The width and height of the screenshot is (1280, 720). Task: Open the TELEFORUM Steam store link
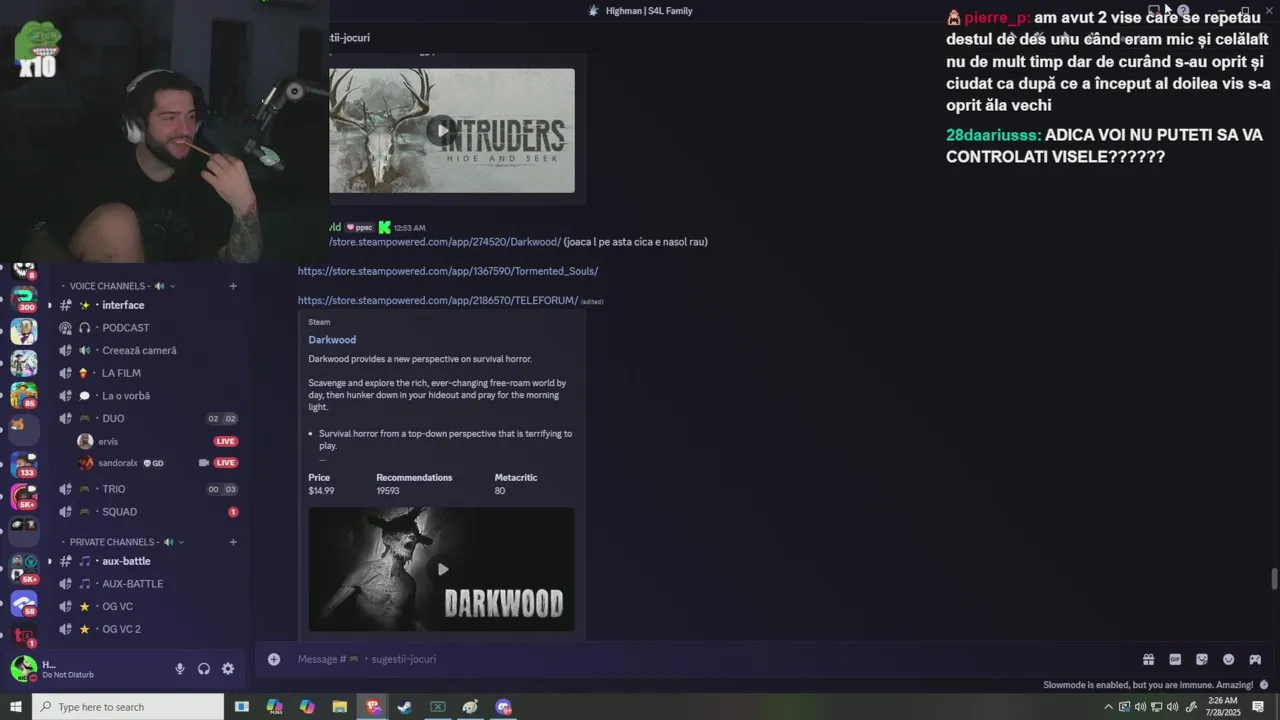pyautogui.click(x=438, y=300)
